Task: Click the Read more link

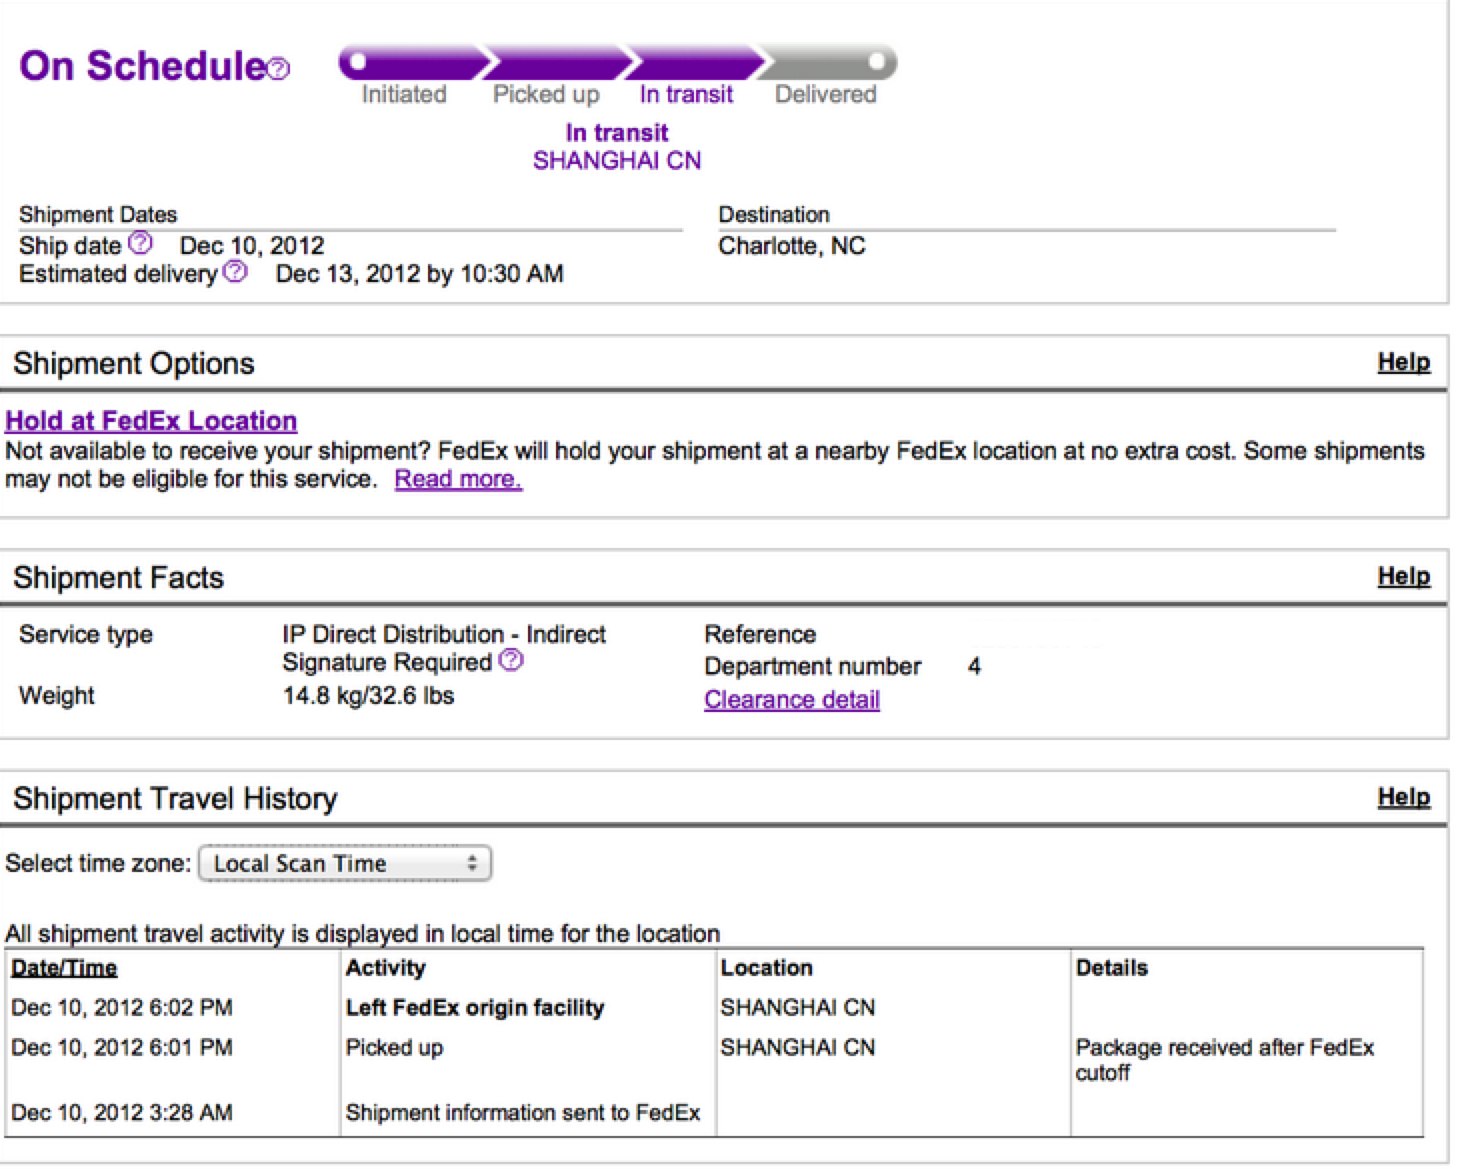Action: pos(458,479)
